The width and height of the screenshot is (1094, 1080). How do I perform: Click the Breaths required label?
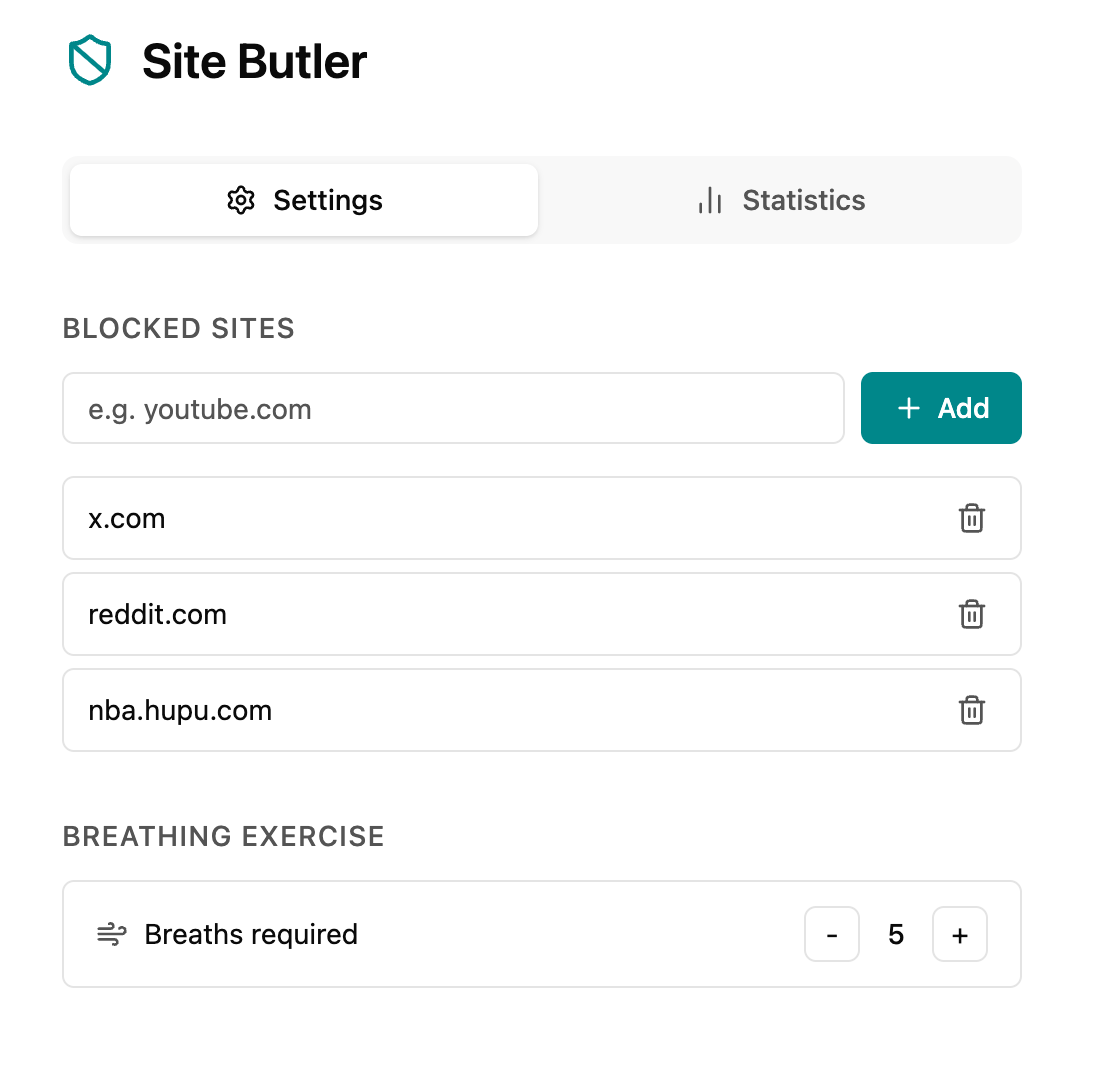pyautogui.click(x=251, y=934)
